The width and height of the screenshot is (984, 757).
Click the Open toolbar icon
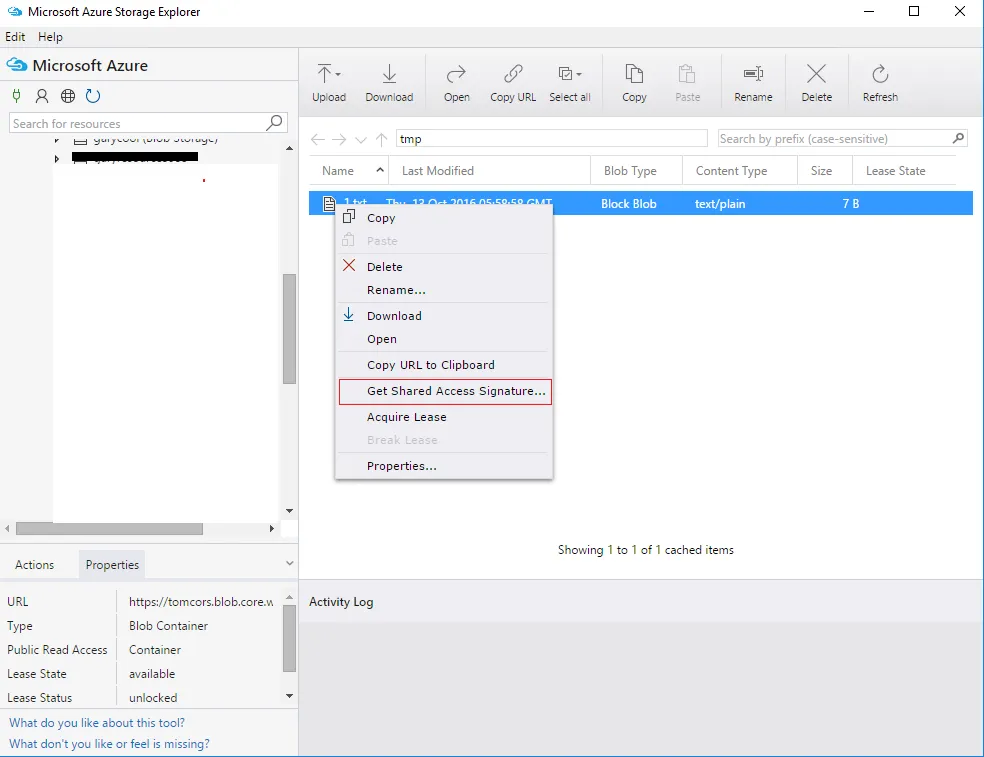tap(456, 74)
